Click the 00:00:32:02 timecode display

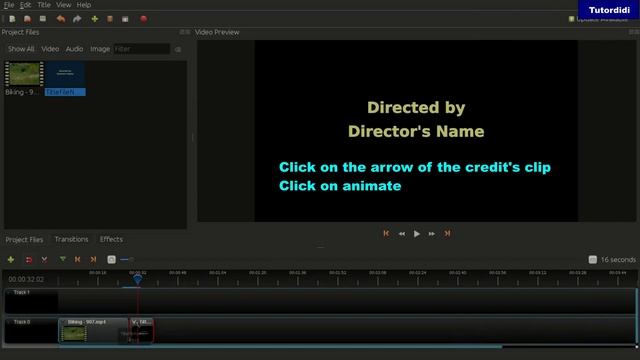26,279
